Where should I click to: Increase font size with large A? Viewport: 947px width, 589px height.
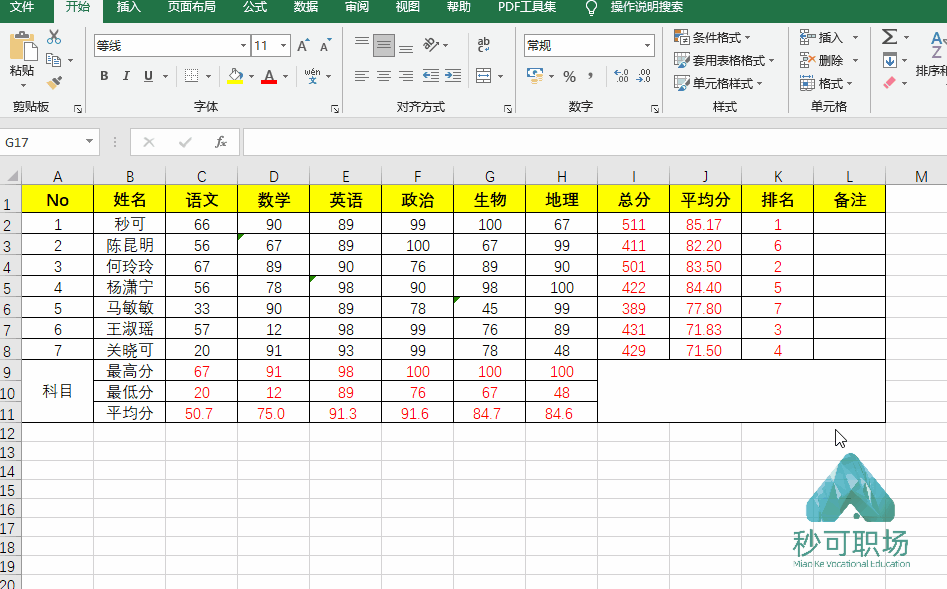click(x=303, y=45)
